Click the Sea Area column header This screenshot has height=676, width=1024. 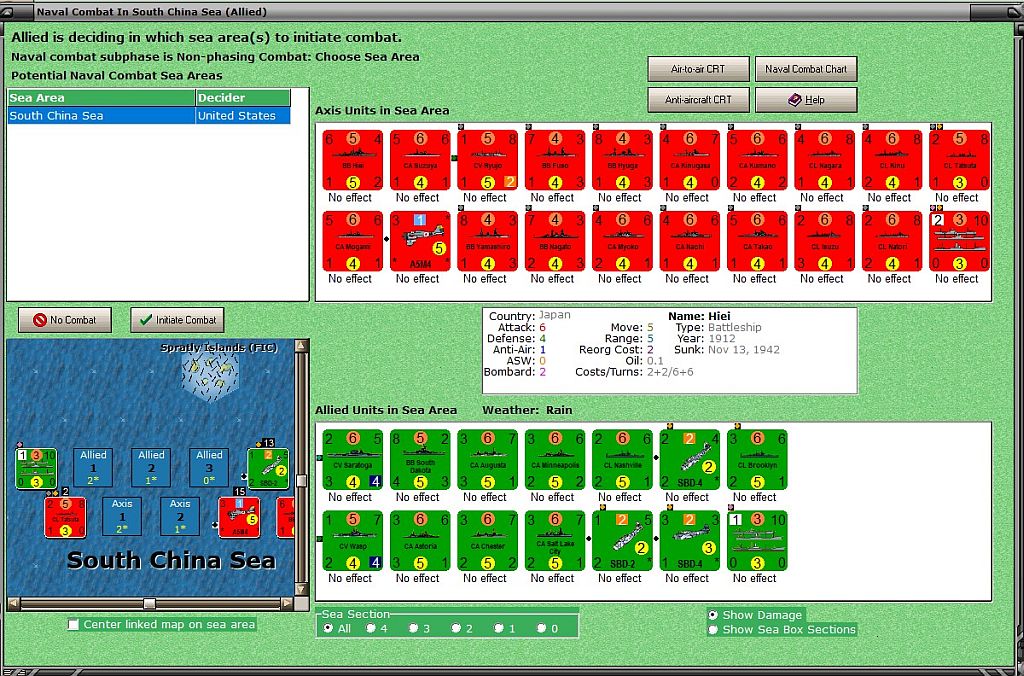101,98
